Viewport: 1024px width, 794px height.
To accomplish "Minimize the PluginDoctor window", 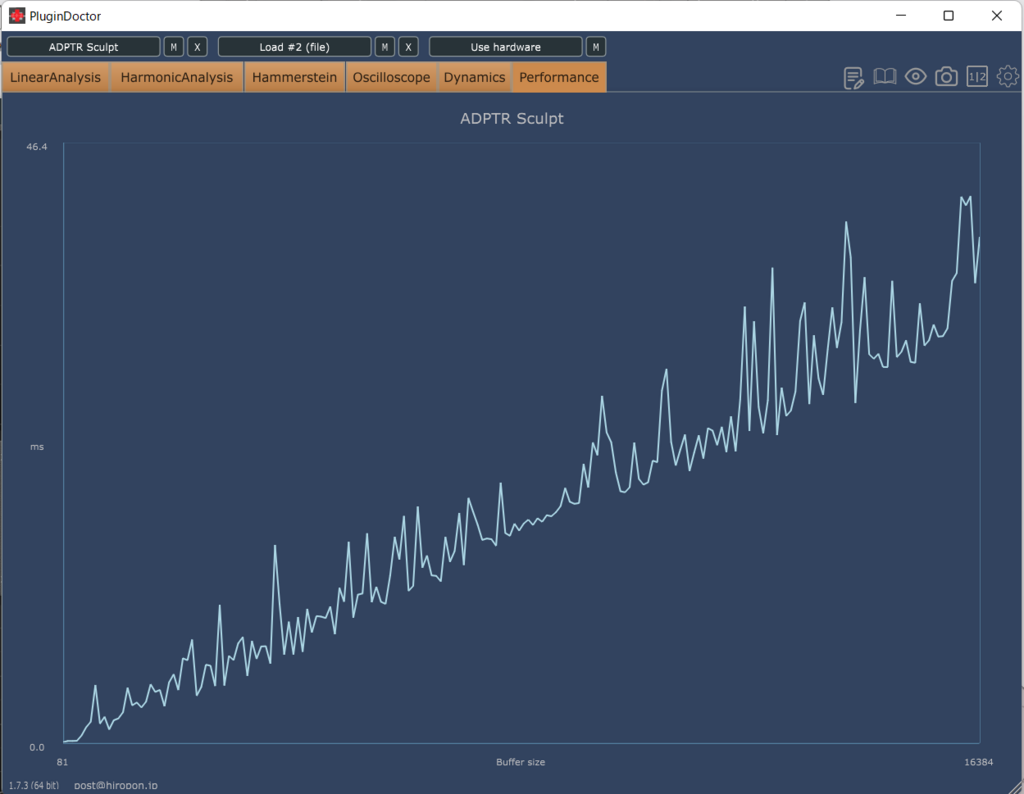I will (x=901, y=16).
